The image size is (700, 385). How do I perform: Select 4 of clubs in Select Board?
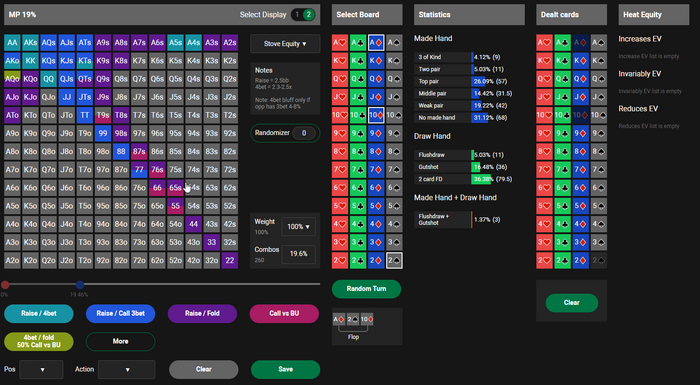358,224
